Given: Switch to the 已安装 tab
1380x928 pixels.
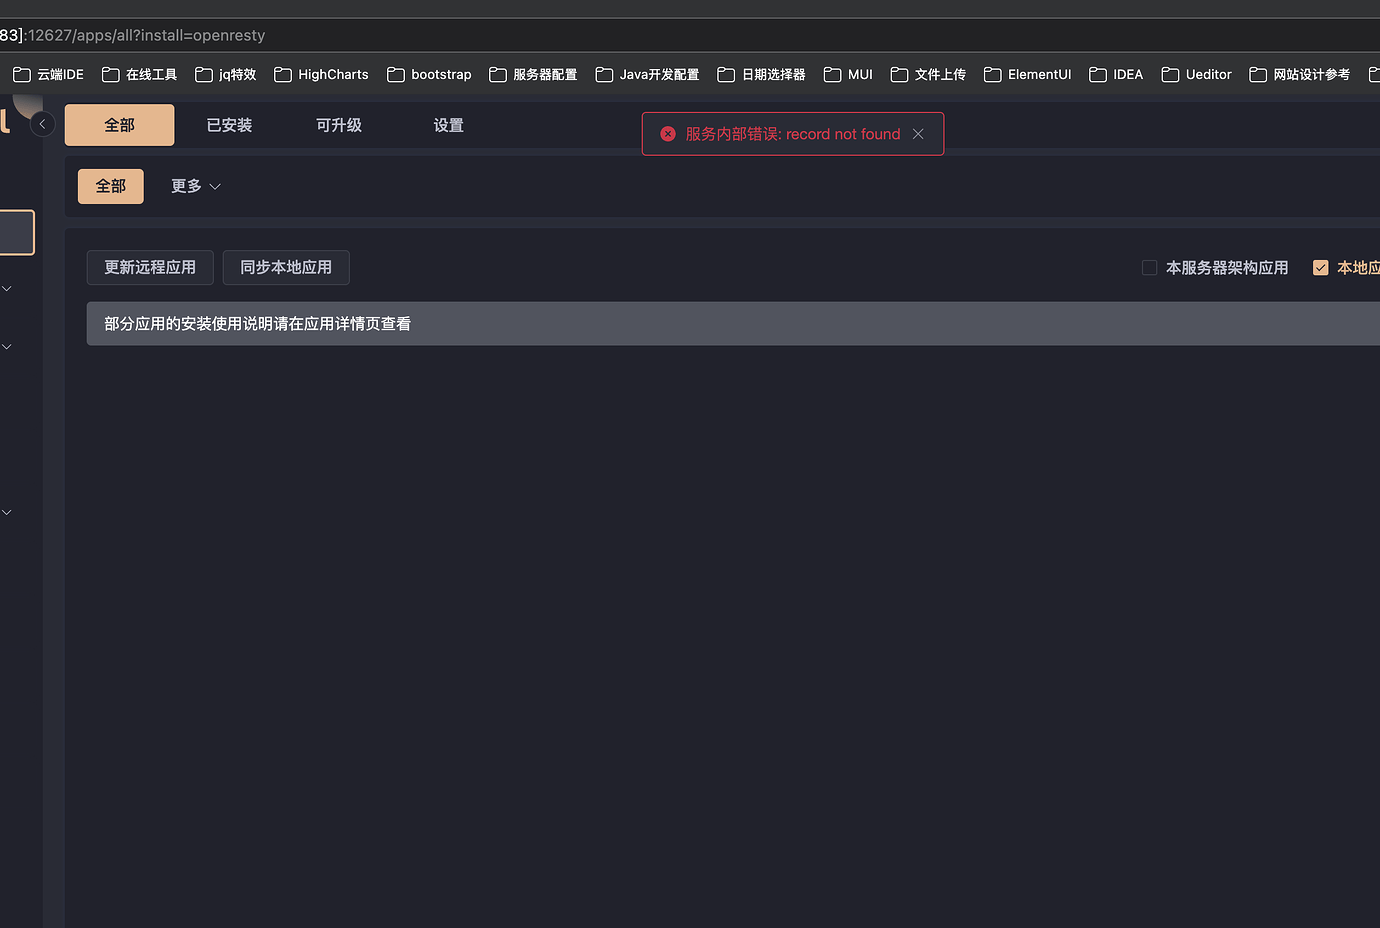Looking at the screenshot, I should tap(229, 125).
